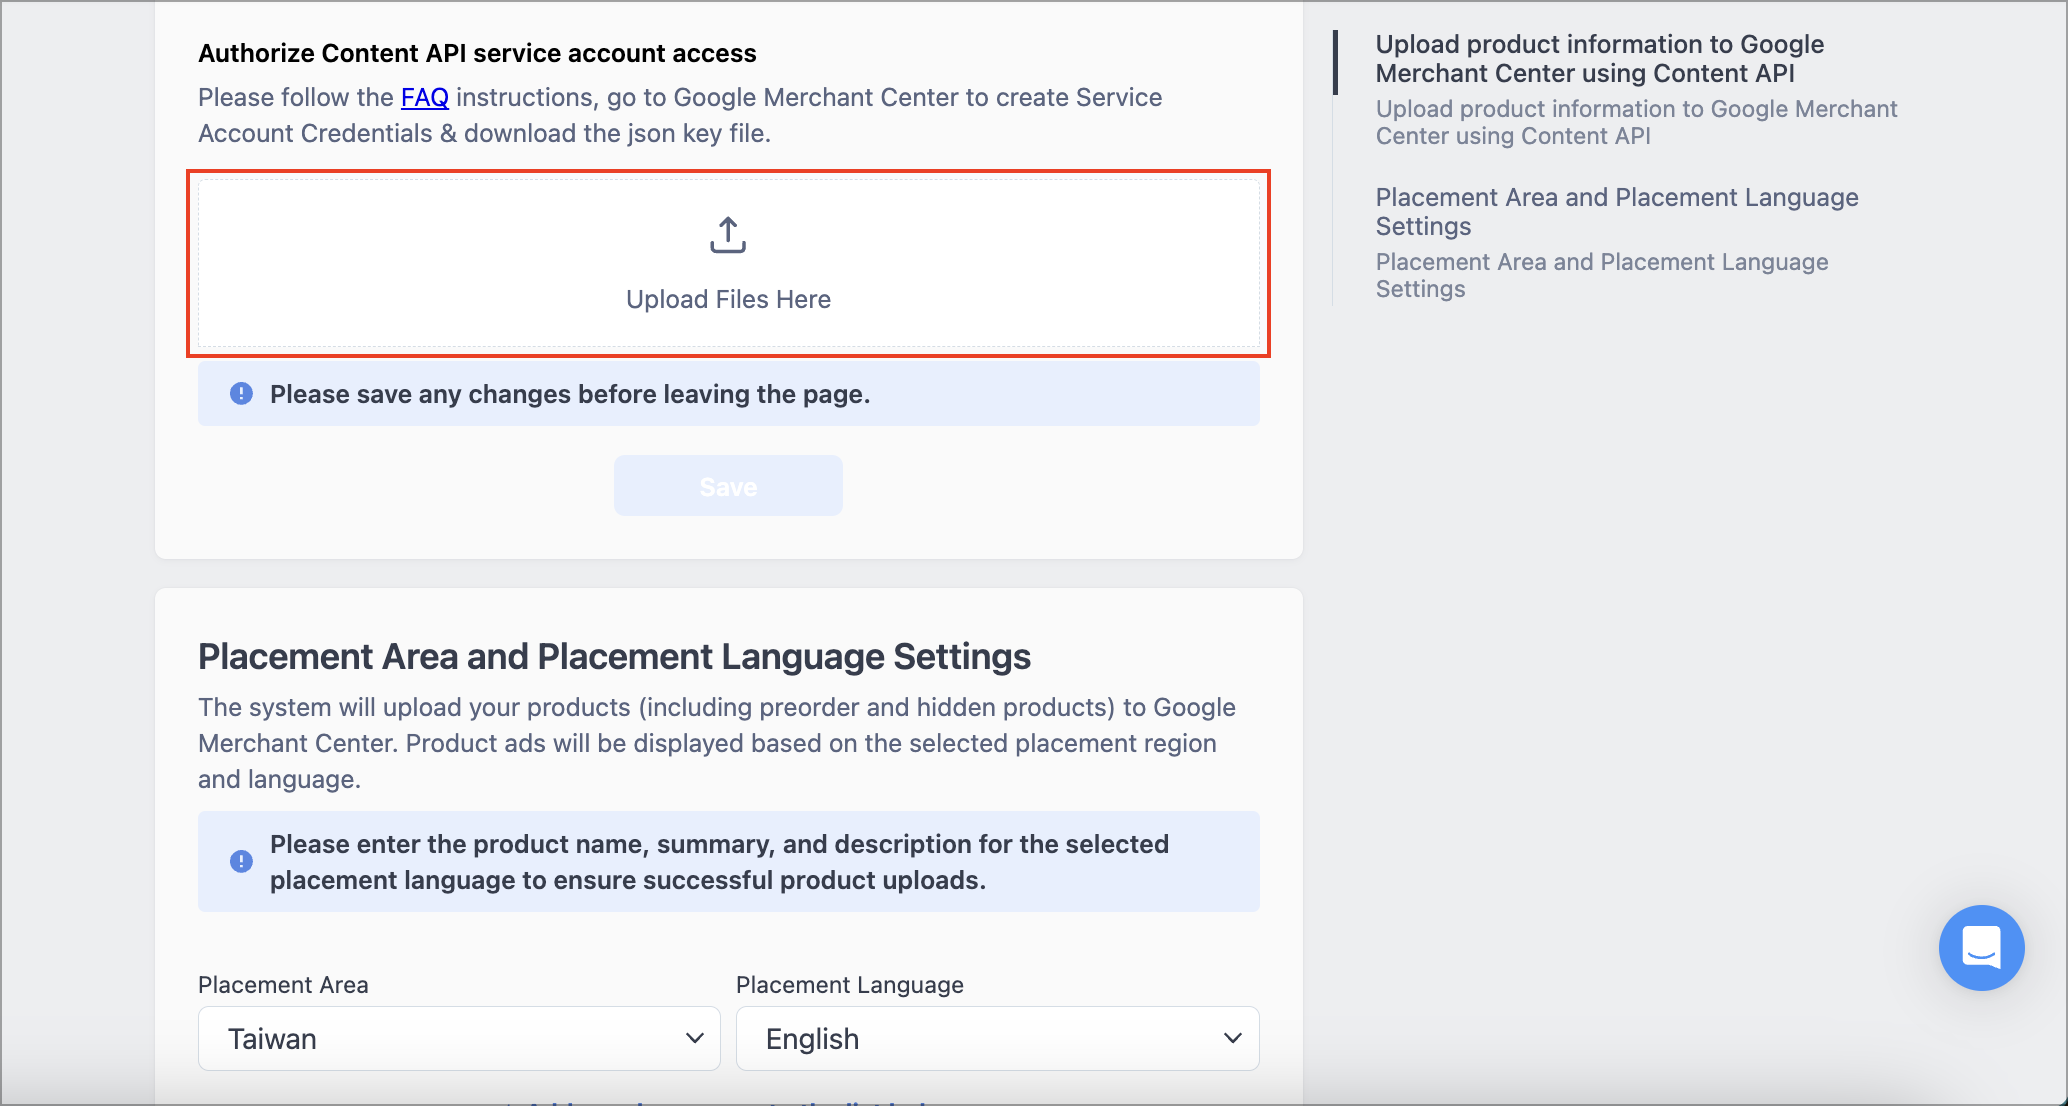
Task: Click the save changes before leaving notice
Action: coord(728,394)
